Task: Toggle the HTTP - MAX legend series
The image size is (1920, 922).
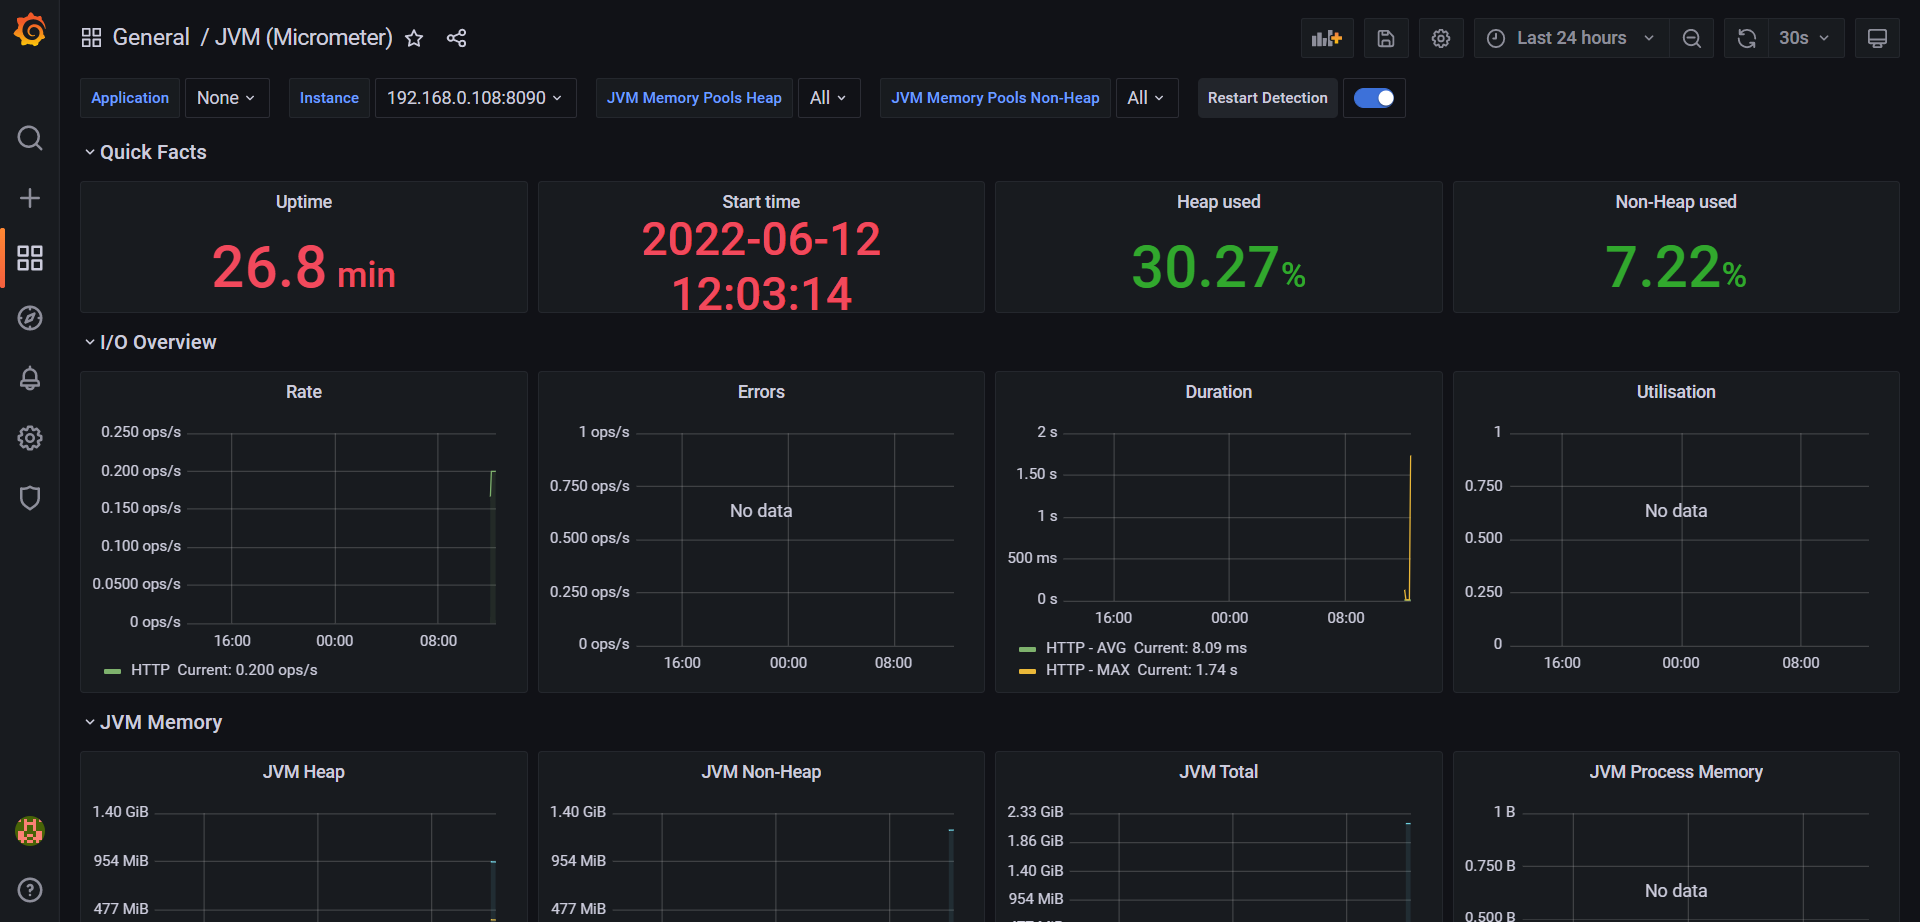Action: [1088, 670]
